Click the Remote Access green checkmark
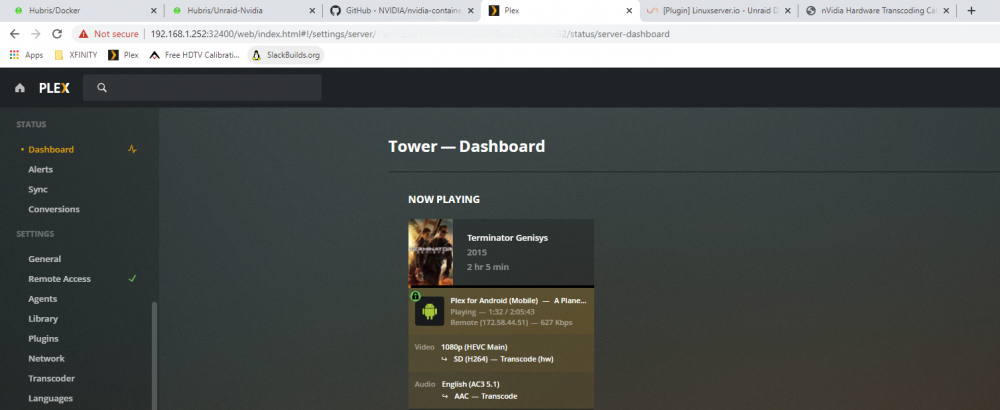 pos(132,279)
